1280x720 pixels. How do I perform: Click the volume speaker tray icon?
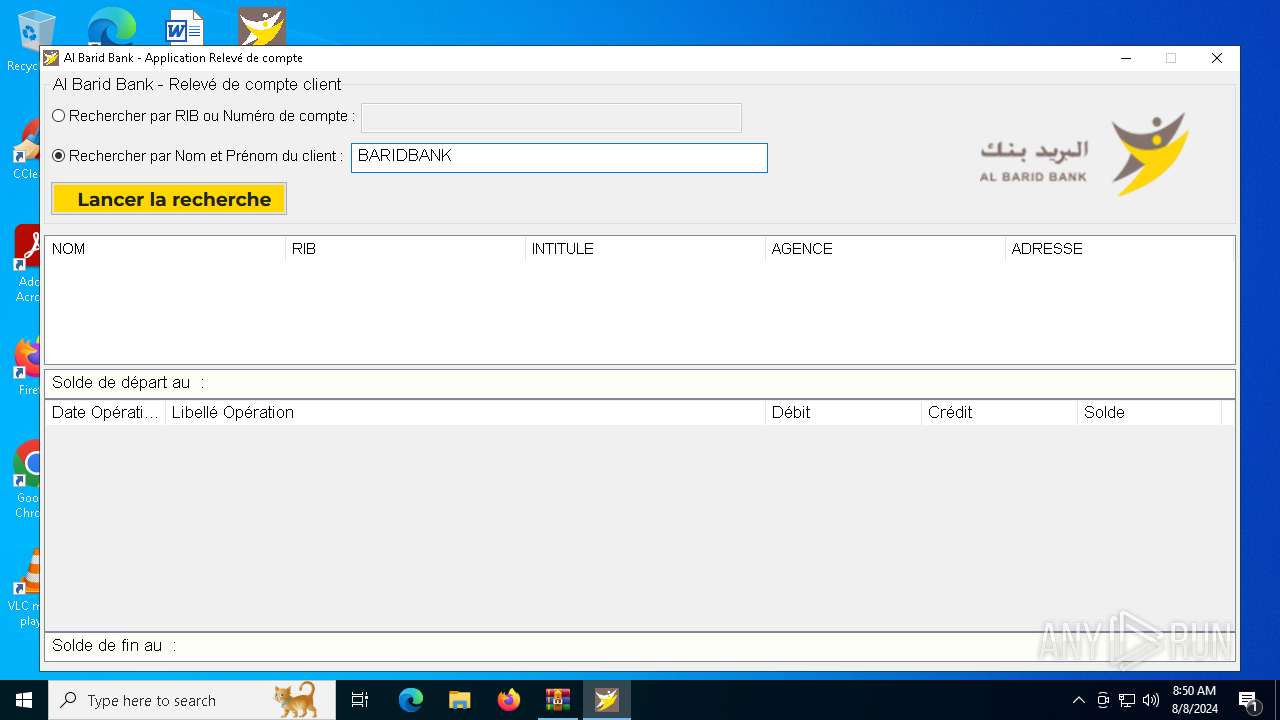tap(1151, 700)
